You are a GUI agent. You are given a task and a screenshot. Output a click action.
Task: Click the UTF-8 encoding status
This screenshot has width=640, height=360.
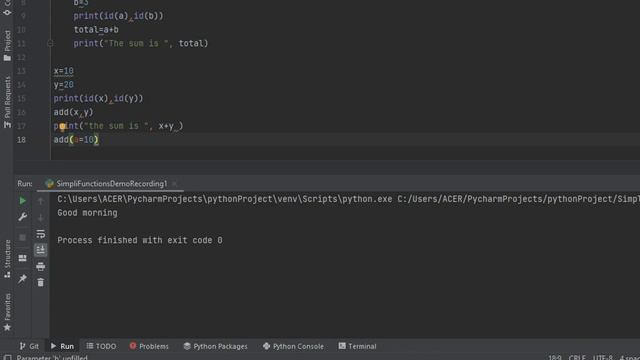[602, 358]
